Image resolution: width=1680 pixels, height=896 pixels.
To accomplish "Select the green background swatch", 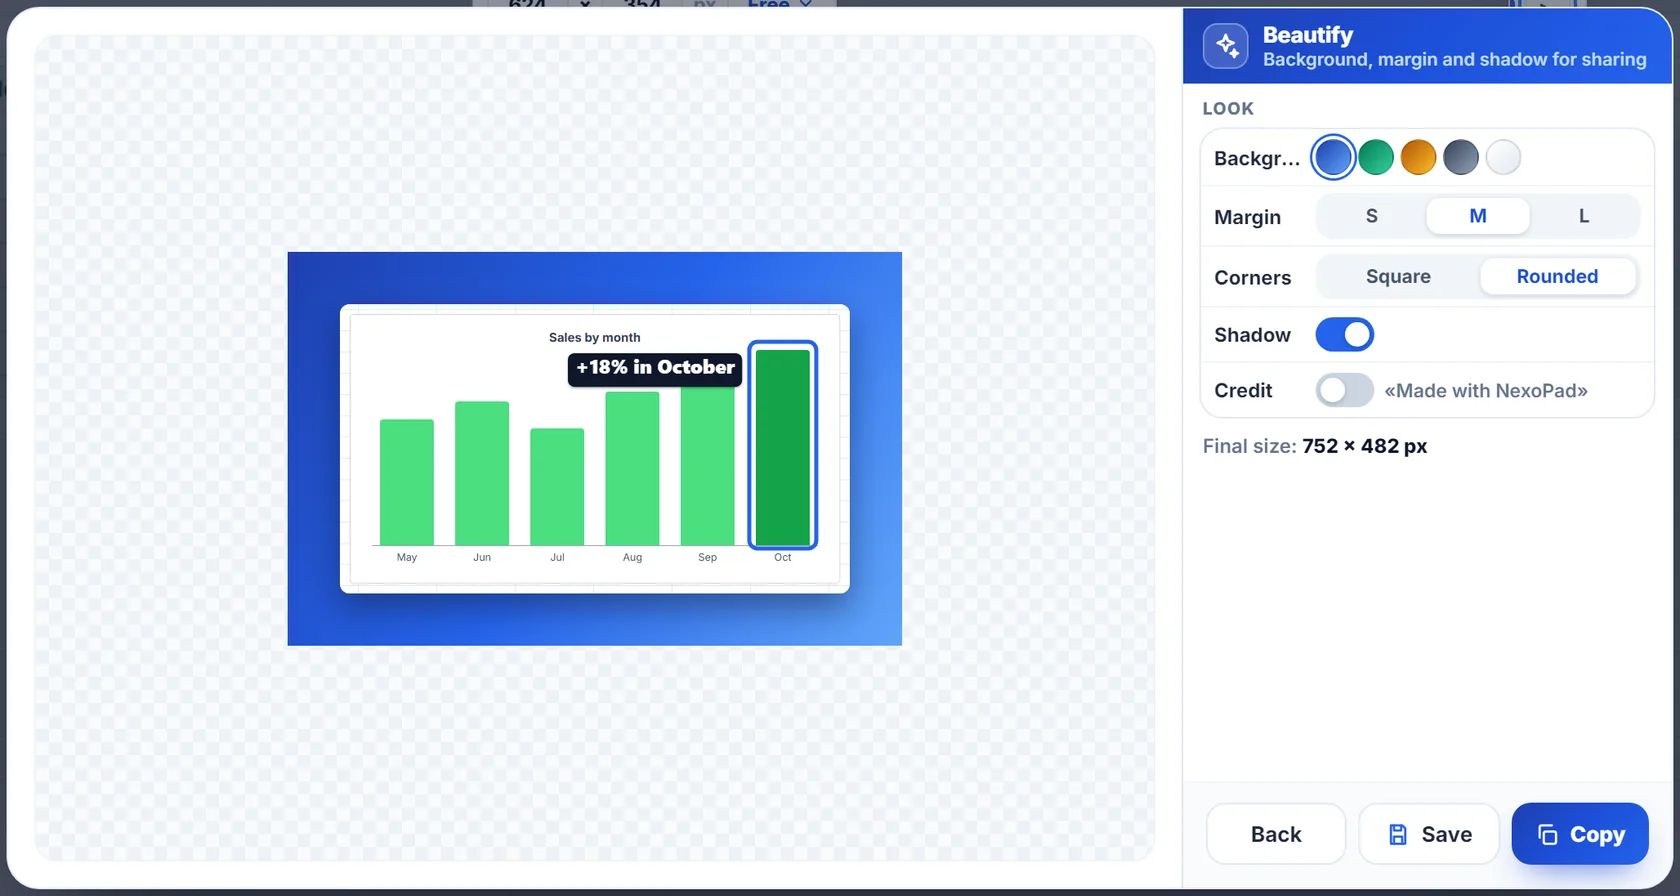I will coord(1376,157).
